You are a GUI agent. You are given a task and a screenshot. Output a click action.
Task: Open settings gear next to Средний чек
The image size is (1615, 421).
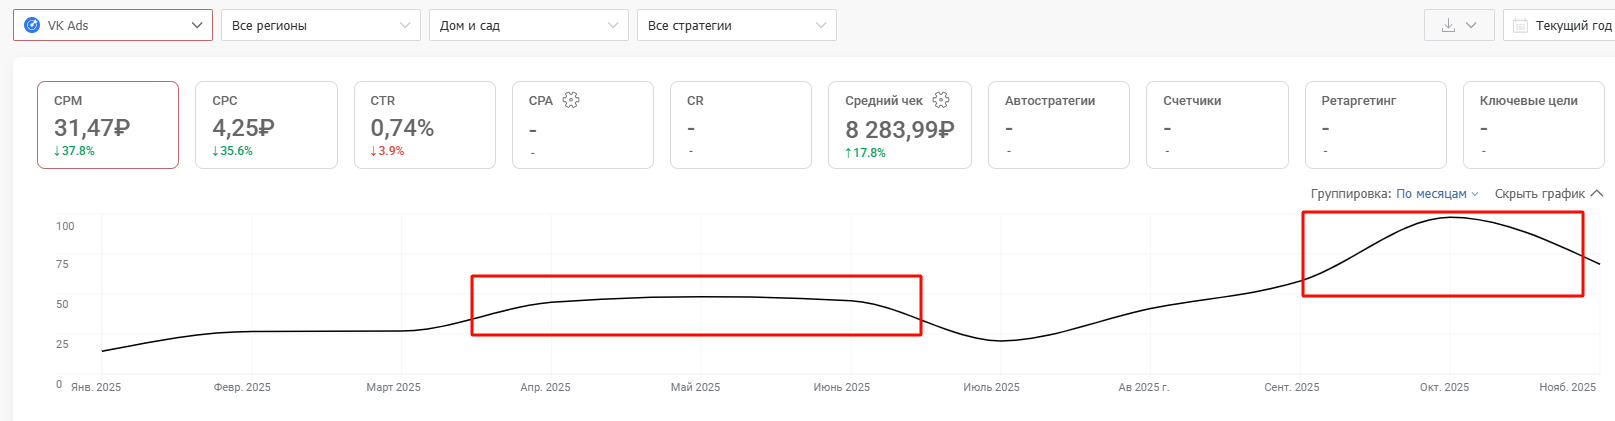(x=941, y=100)
